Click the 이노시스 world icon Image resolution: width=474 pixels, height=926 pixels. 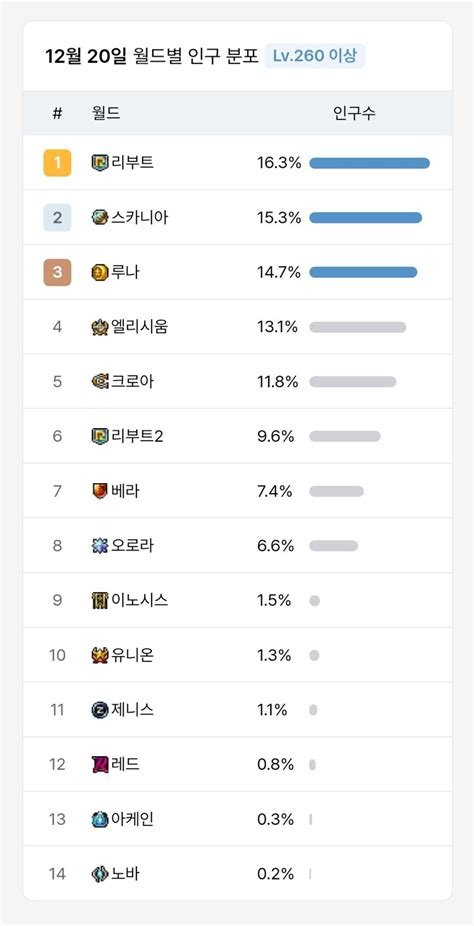(100, 601)
